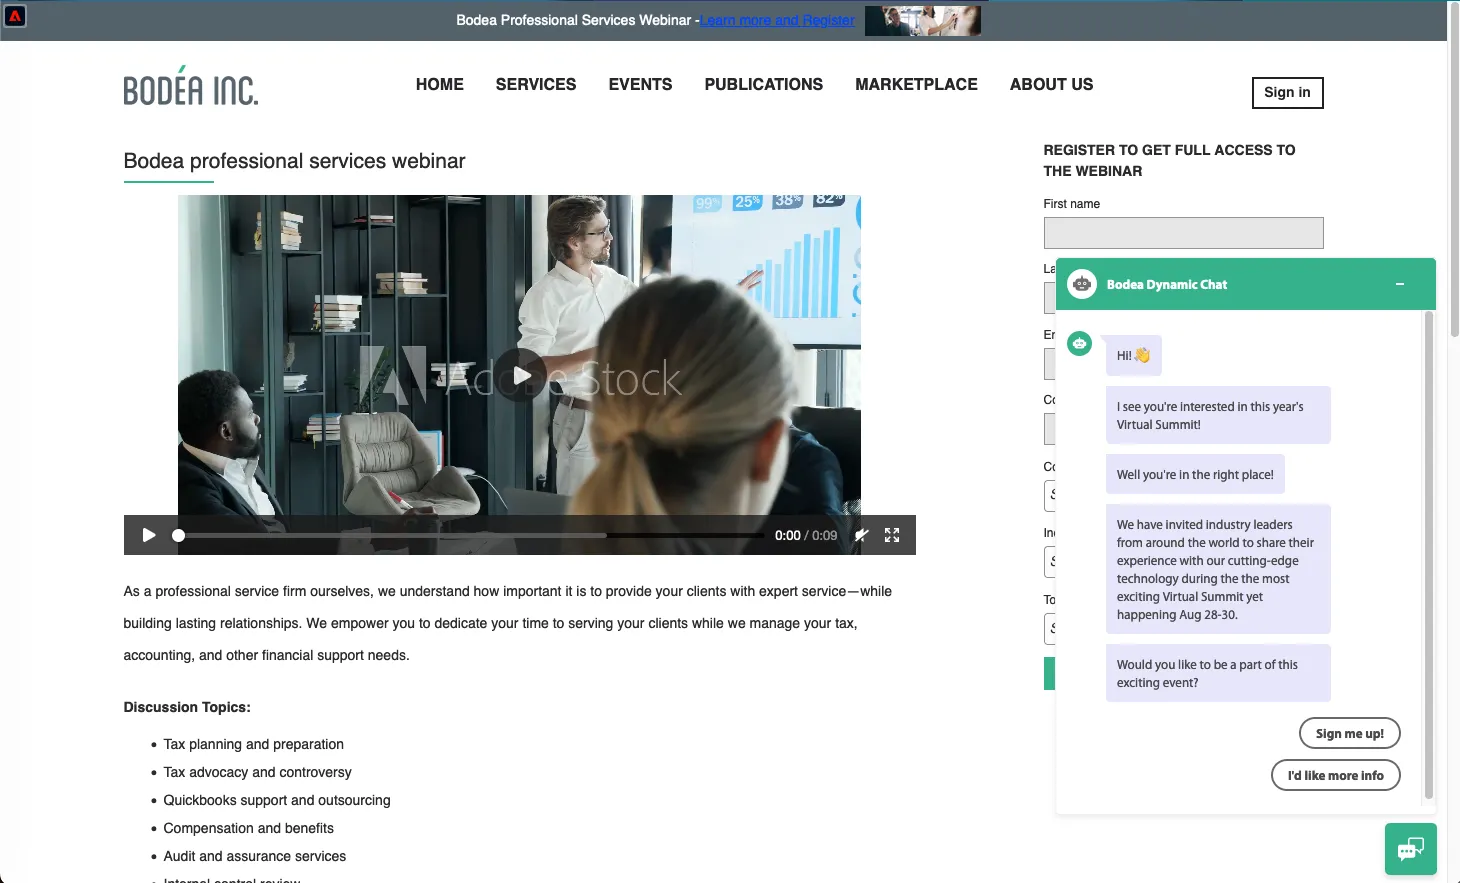Click the chat window scrollbar

coord(1429,555)
